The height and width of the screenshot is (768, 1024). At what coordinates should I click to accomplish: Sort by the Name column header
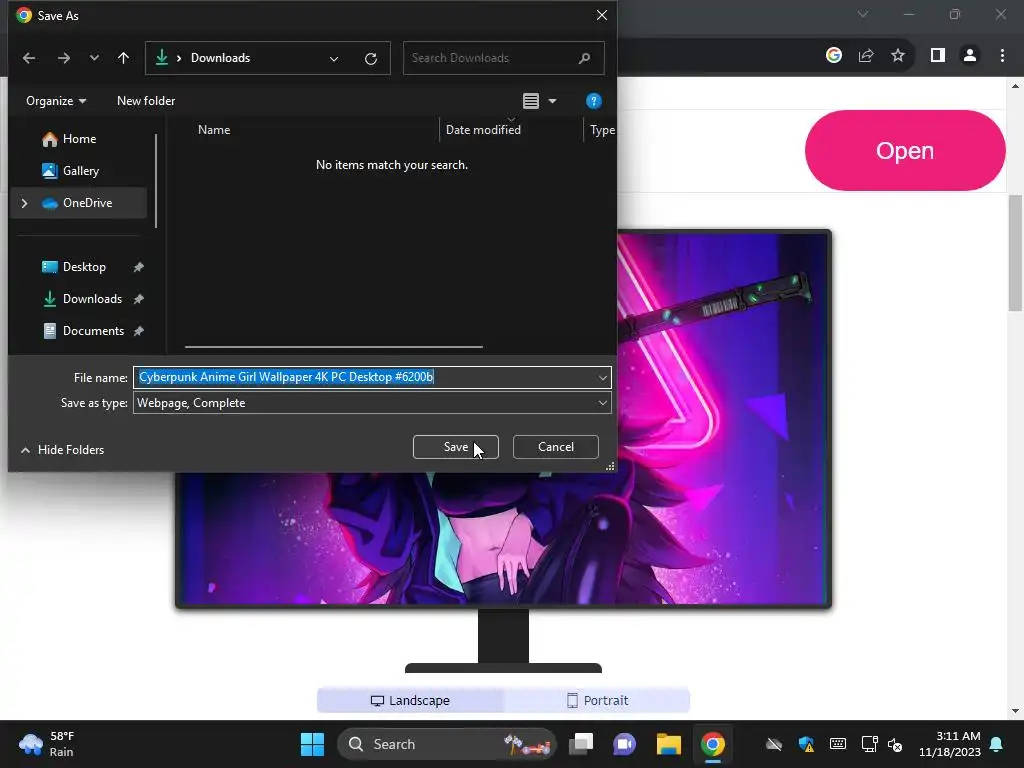[x=214, y=129]
